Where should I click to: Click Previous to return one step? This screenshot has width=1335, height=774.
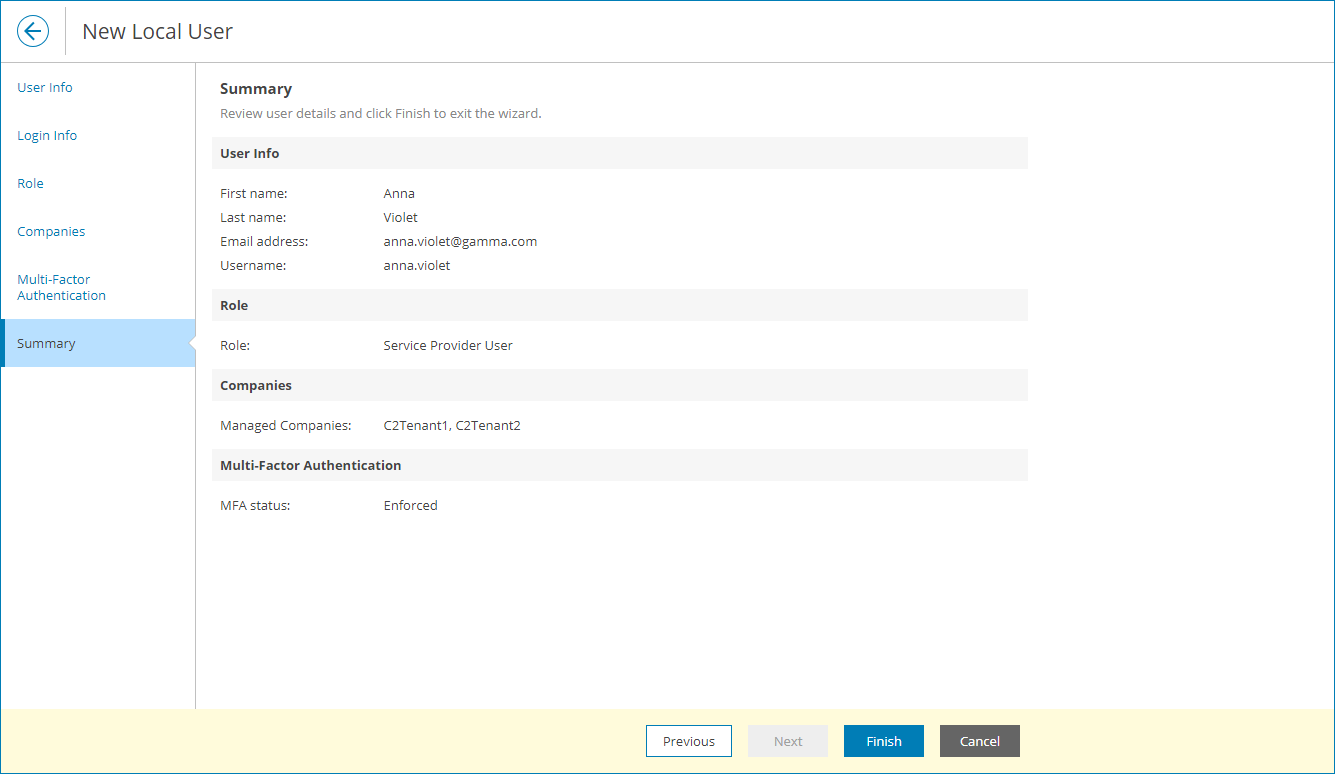tap(688, 741)
